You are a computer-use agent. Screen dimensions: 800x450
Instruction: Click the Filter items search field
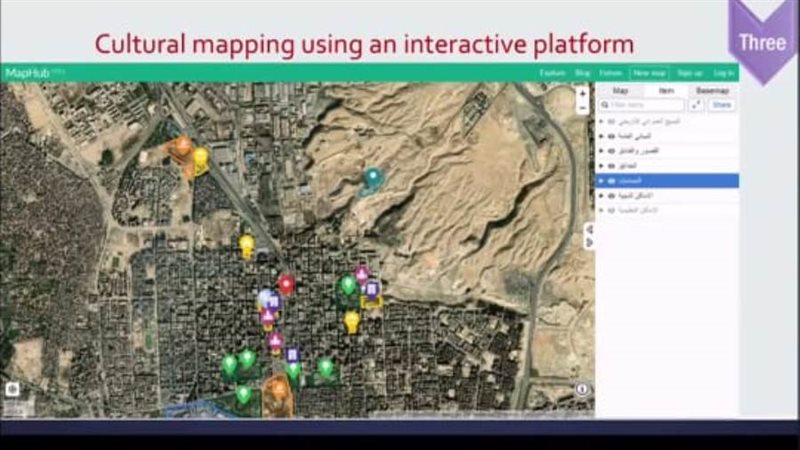coord(645,105)
